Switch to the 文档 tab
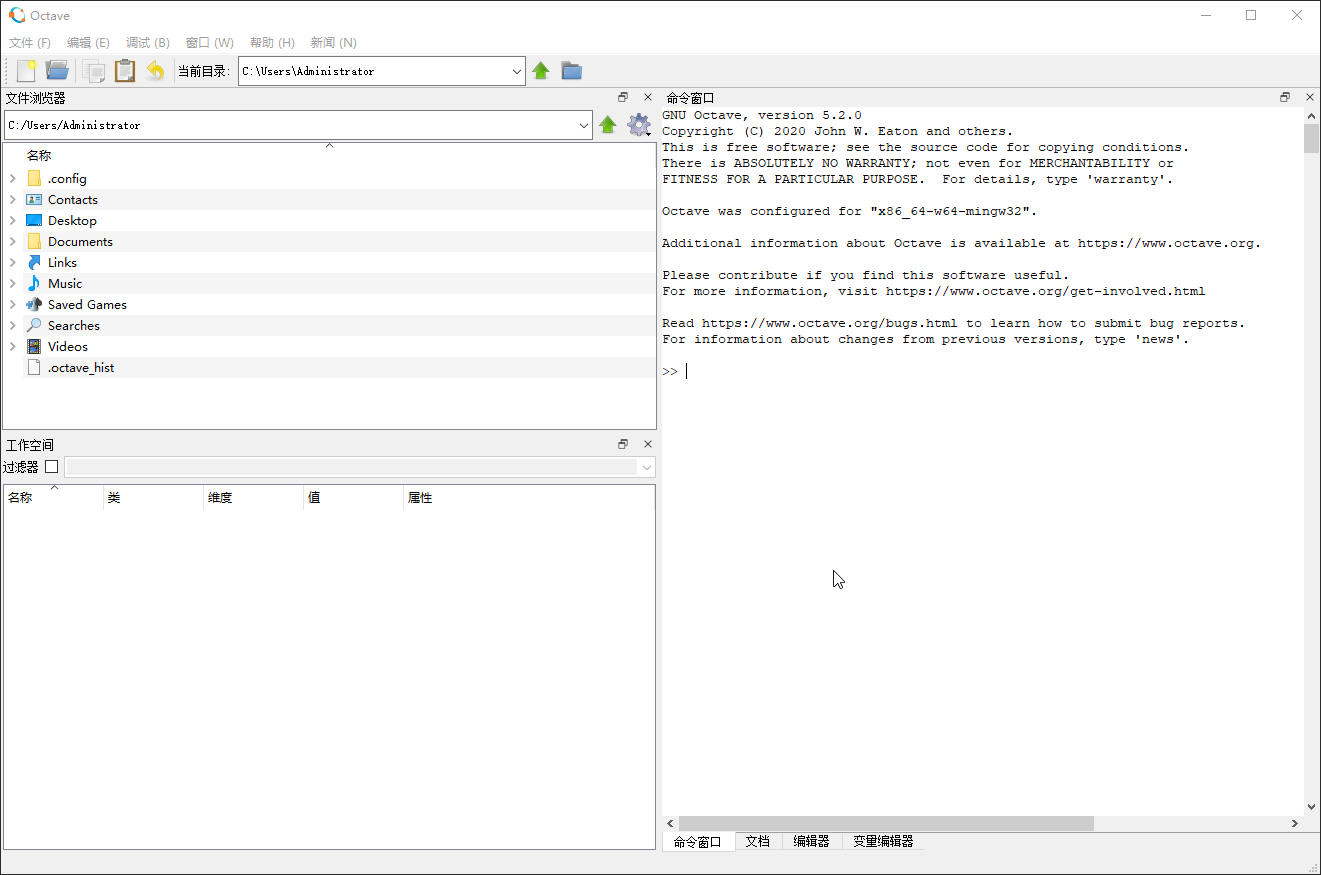The width and height of the screenshot is (1321, 875). point(757,842)
